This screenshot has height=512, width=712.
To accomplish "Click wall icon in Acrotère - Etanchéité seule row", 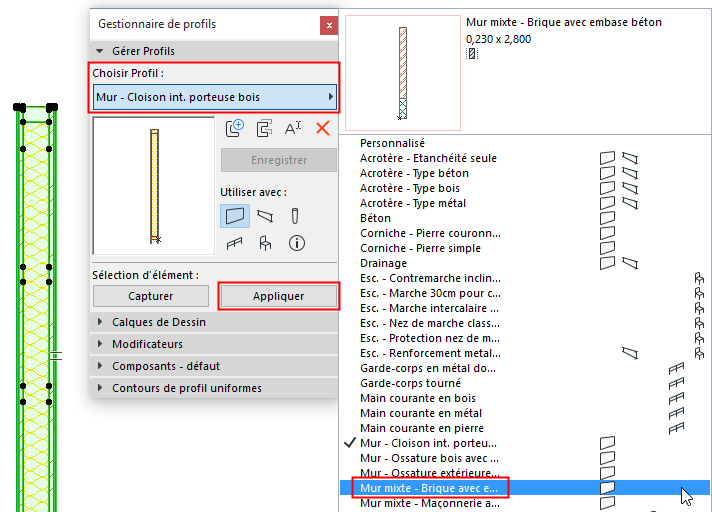I will [608, 158].
